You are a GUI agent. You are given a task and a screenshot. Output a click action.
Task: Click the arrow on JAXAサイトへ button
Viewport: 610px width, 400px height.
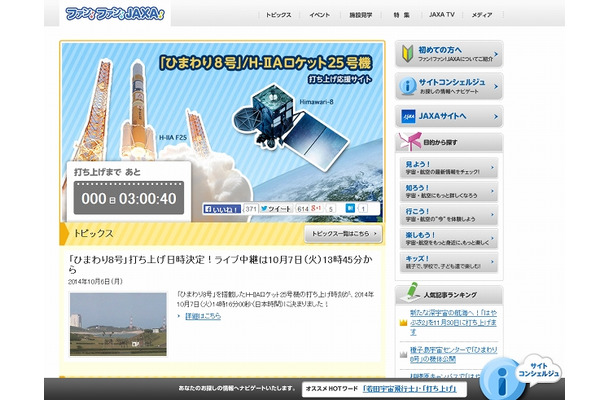[496, 116]
